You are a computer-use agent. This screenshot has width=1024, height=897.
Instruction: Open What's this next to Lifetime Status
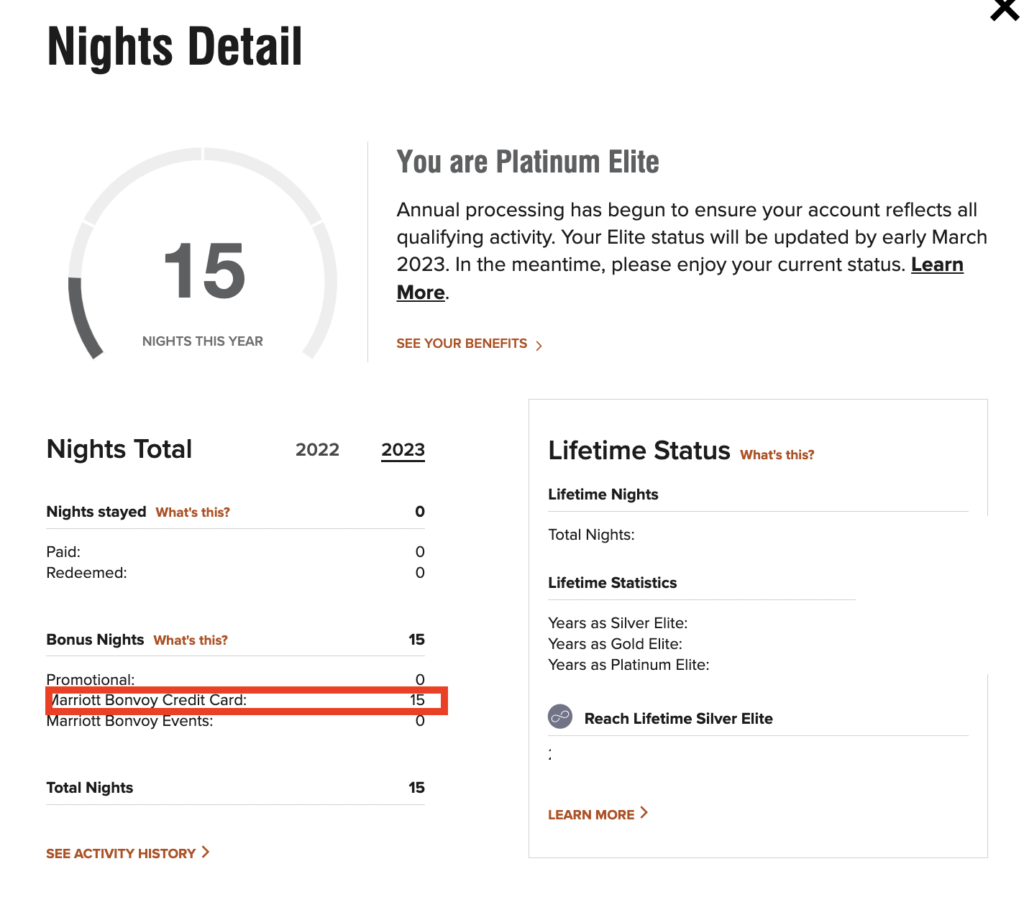[776, 454]
